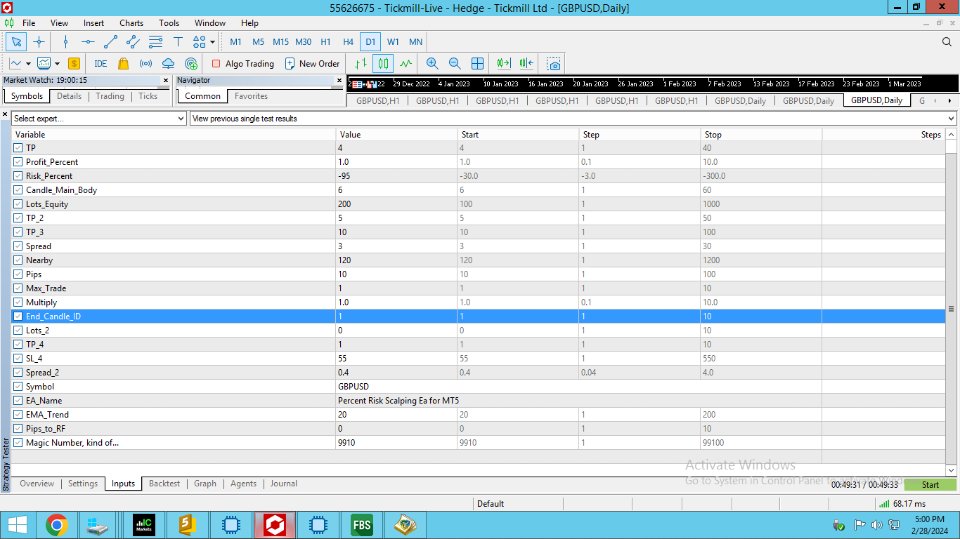Uncheck the TP variable checkbox
This screenshot has height=539, width=960.
18,148
